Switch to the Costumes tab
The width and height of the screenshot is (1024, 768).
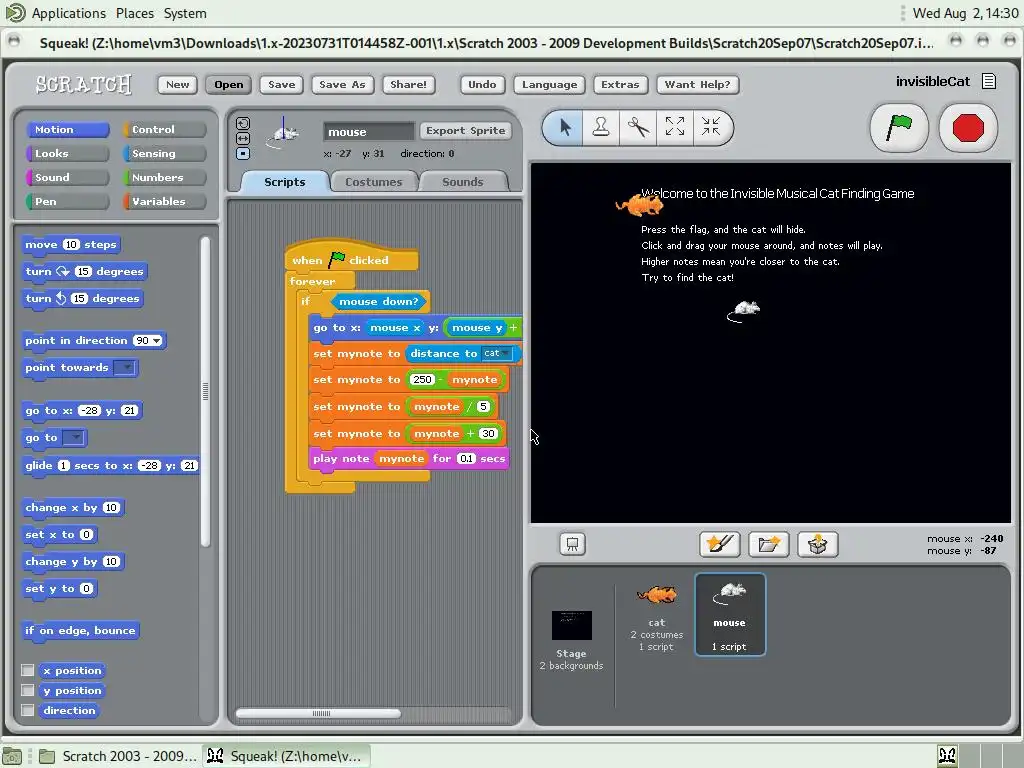374,182
